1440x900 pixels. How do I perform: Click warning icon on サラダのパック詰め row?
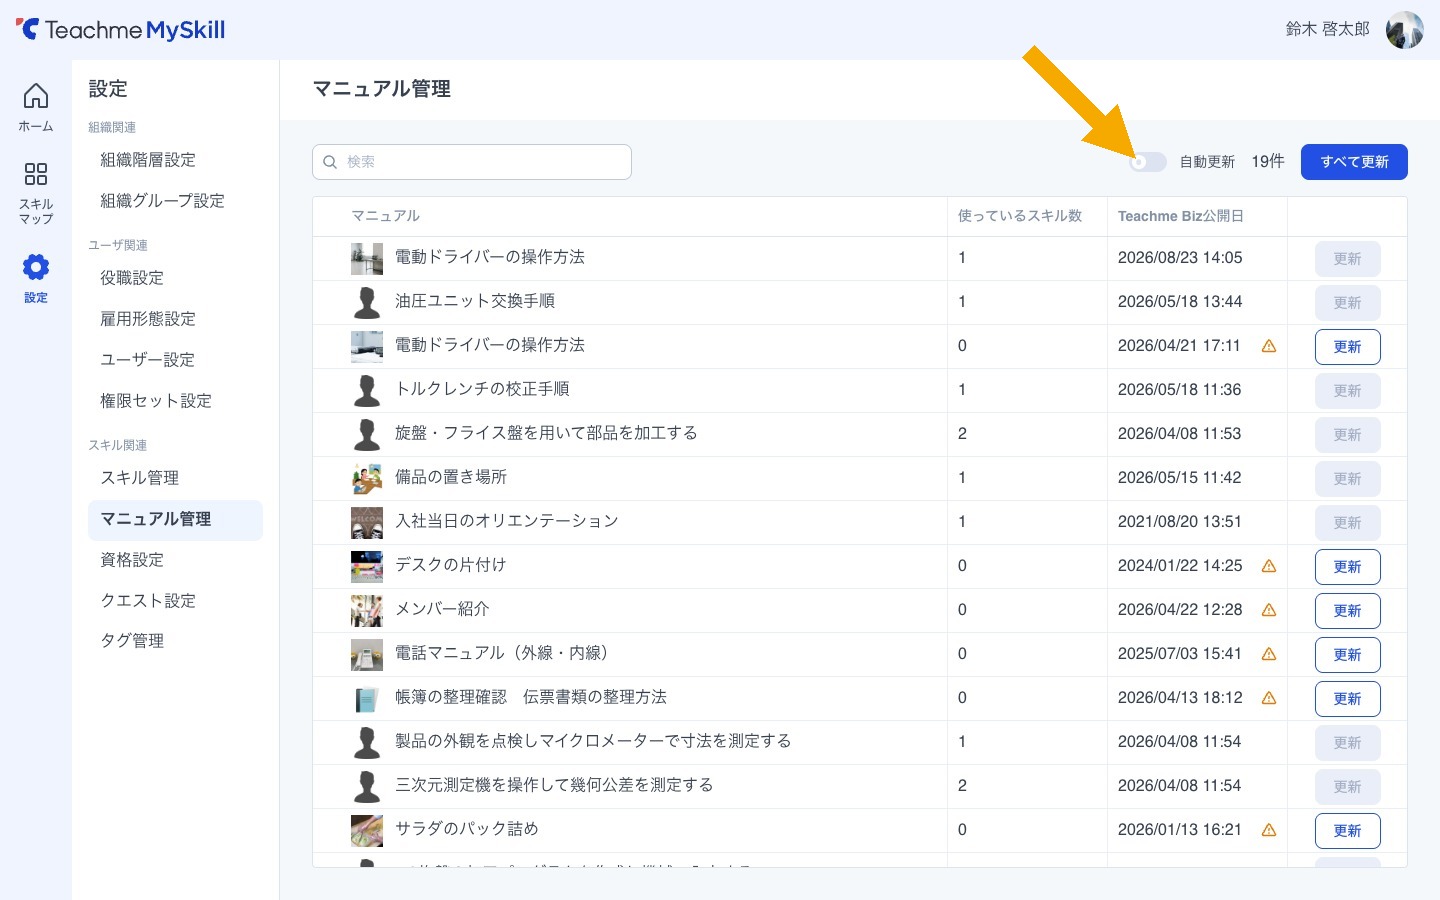pyautogui.click(x=1269, y=830)
